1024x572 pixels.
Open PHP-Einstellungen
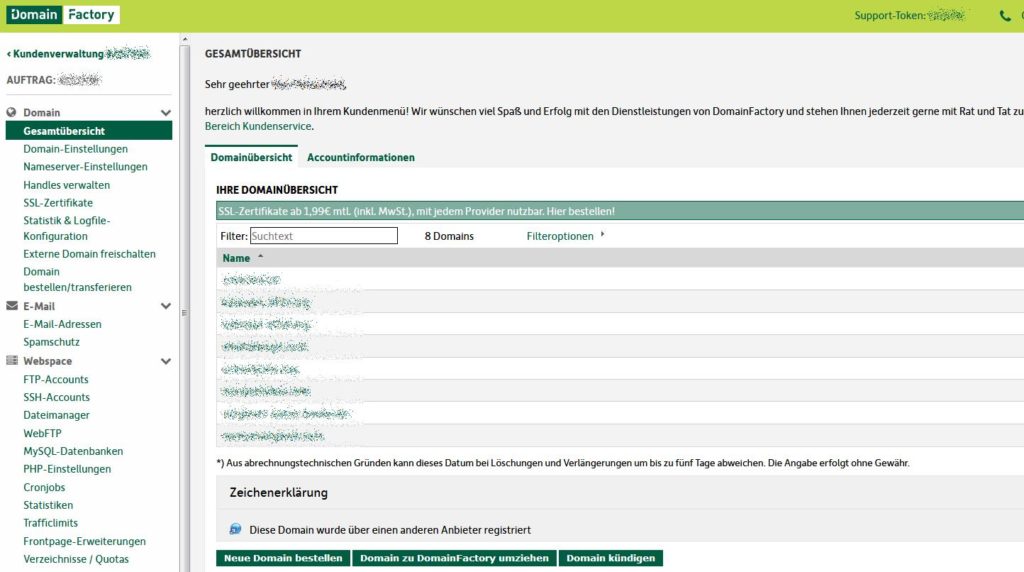(67, 469)
